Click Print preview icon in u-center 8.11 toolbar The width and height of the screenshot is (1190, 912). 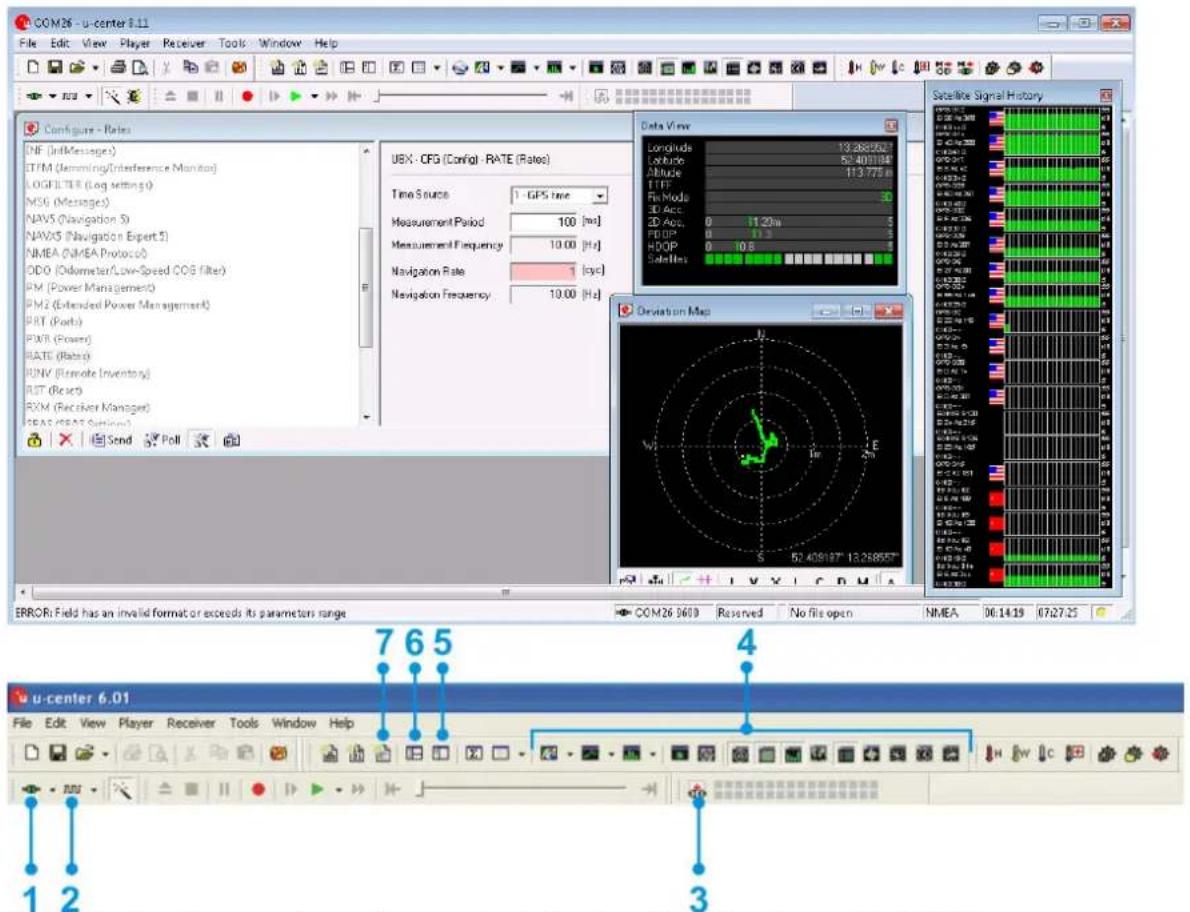(x=140, y=68)
